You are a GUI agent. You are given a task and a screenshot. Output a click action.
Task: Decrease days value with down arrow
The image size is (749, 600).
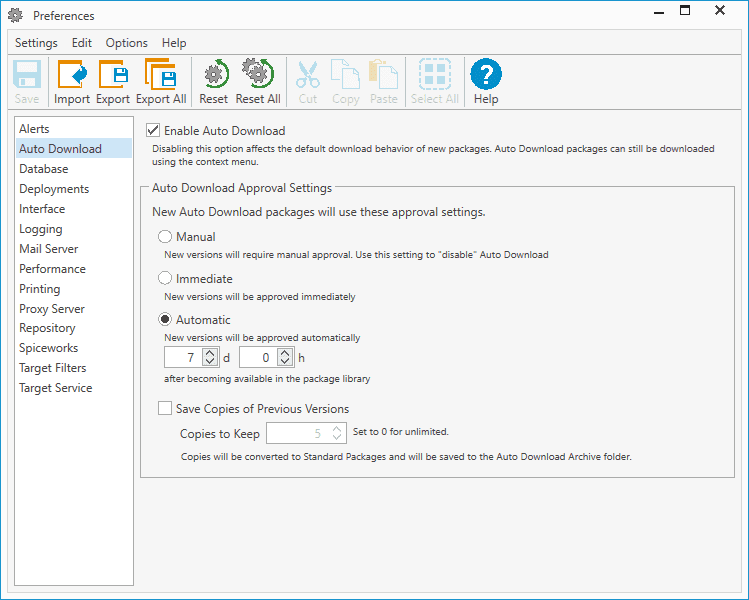point(210,361)
